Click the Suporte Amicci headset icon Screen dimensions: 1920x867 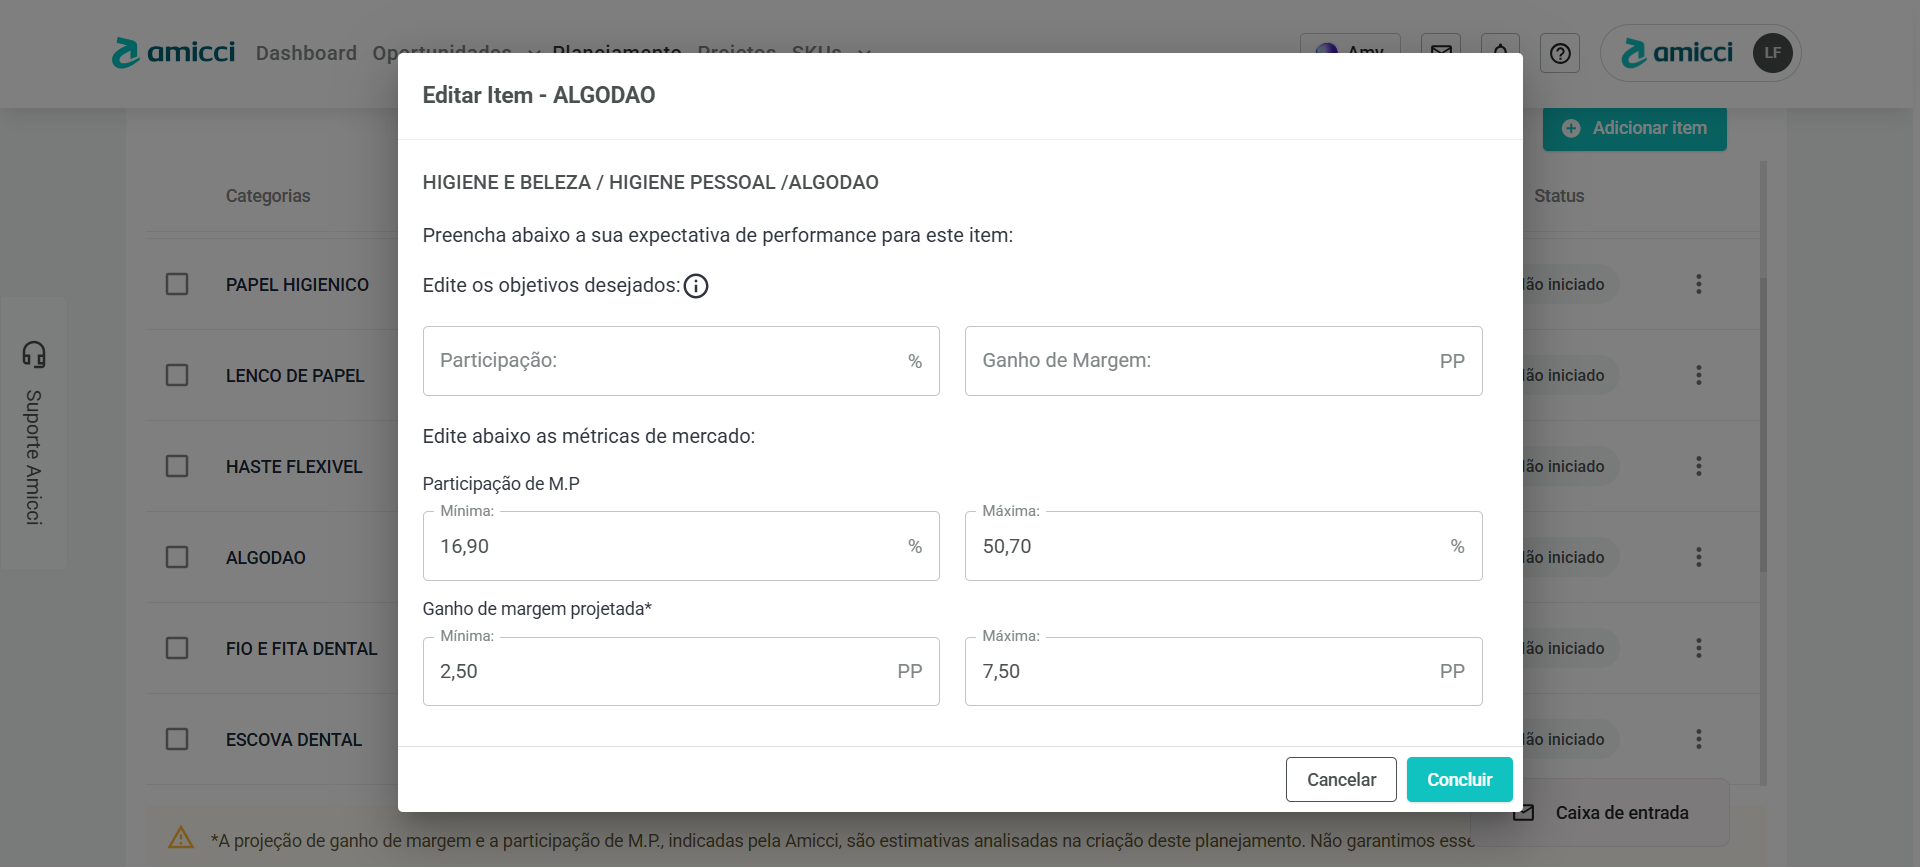pos(34,354)
